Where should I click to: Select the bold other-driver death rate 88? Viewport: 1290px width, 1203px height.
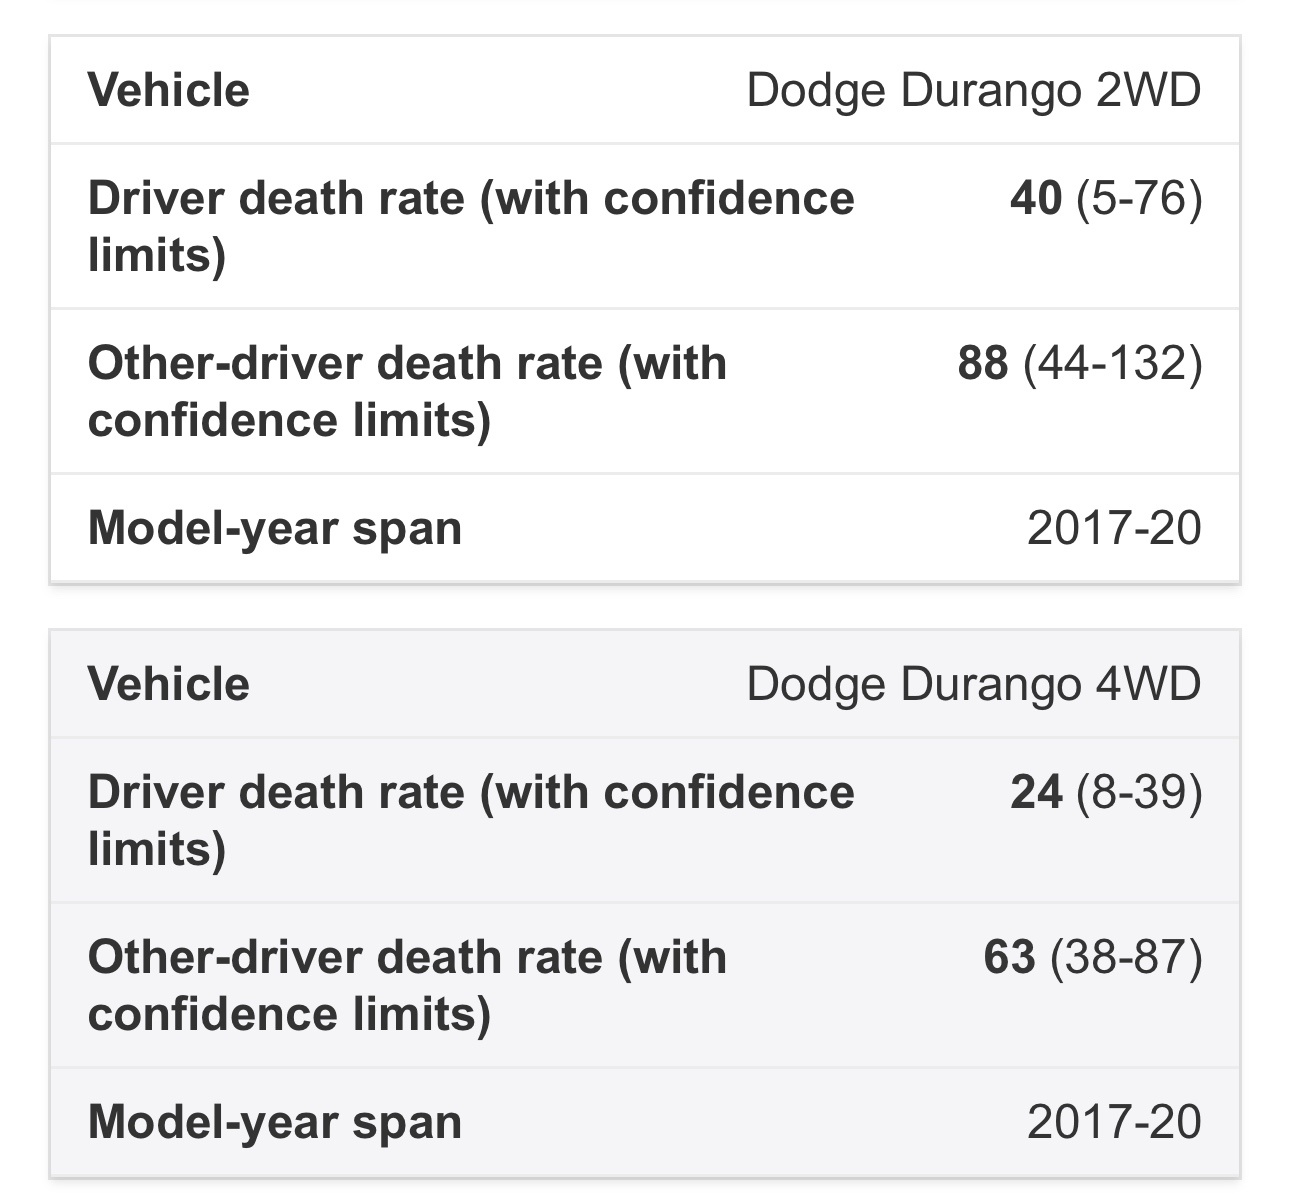[x=982, y=363]
